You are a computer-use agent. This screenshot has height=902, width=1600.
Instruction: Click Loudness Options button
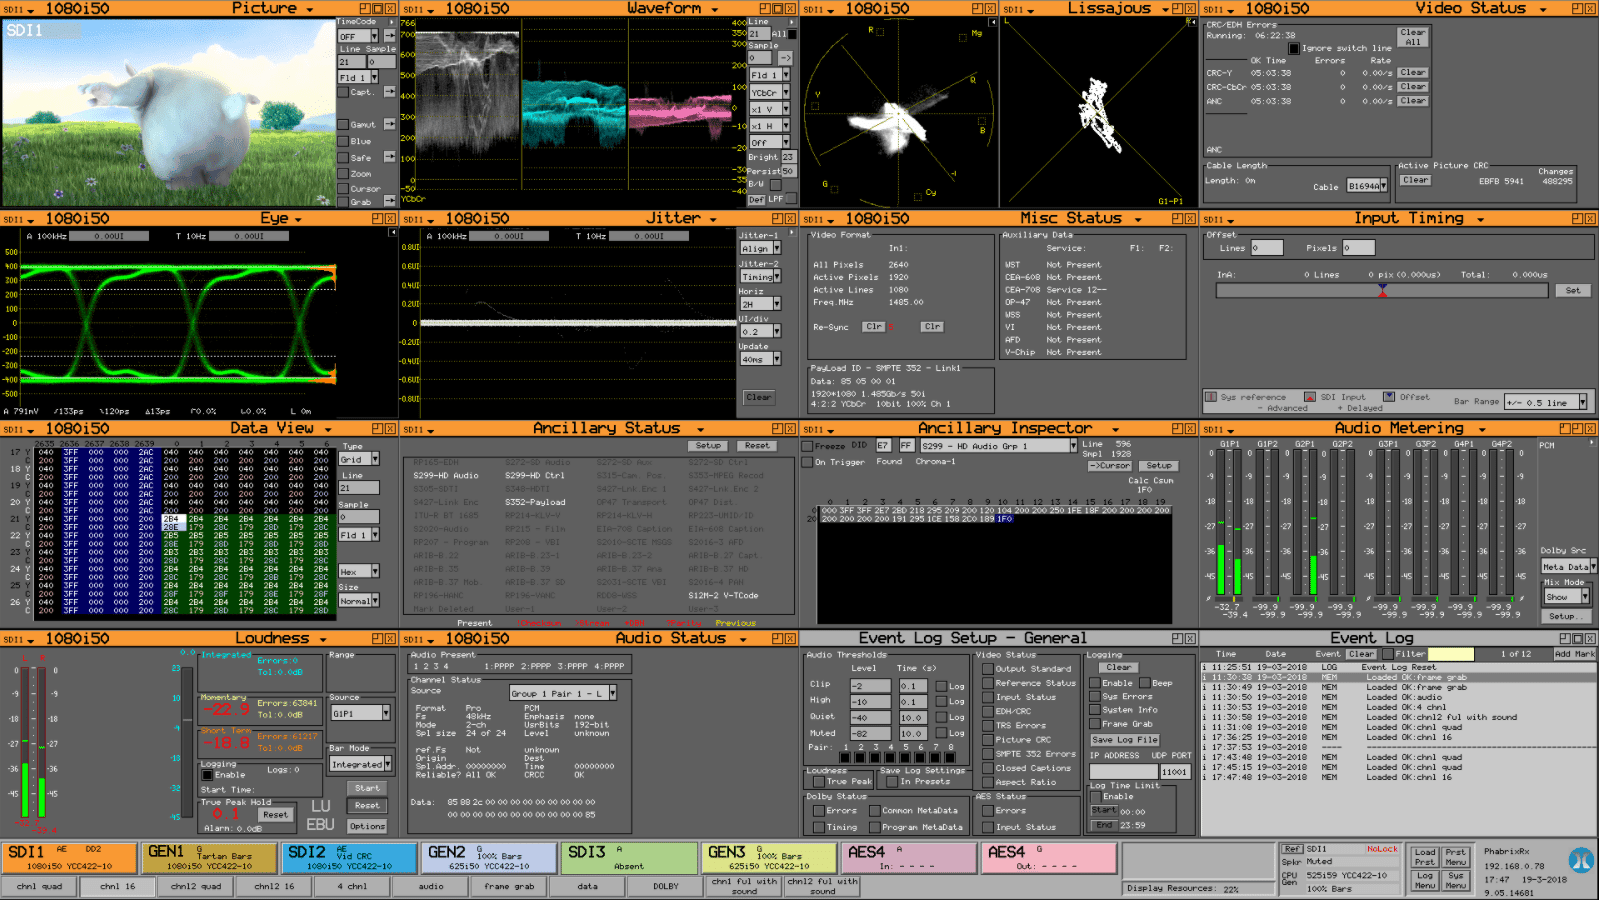click(367, 826)
